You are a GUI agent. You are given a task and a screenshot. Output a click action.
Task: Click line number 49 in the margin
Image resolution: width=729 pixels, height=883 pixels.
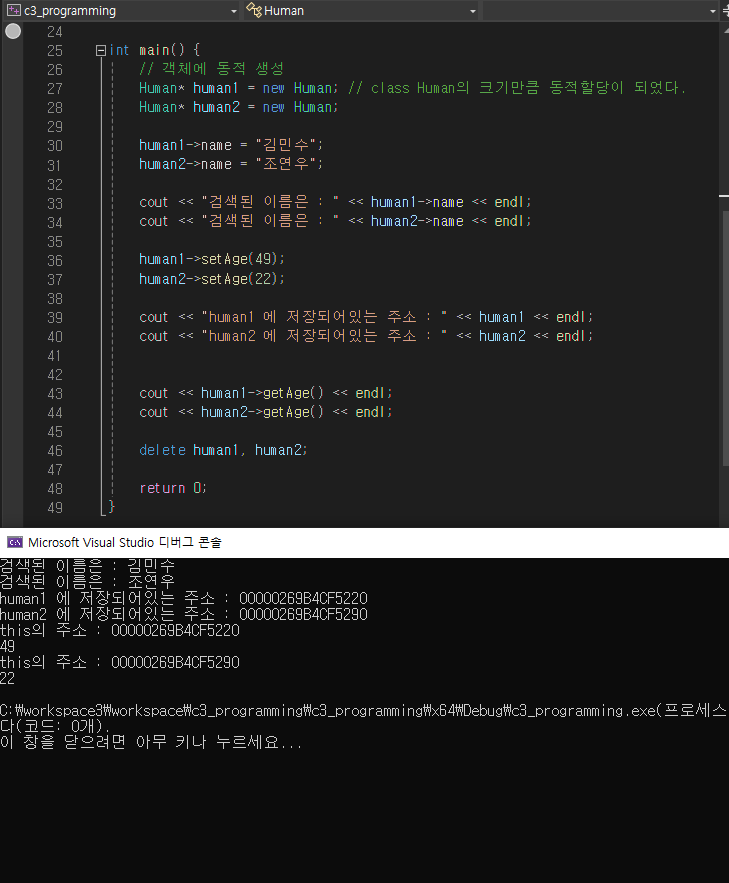(55, 508)
